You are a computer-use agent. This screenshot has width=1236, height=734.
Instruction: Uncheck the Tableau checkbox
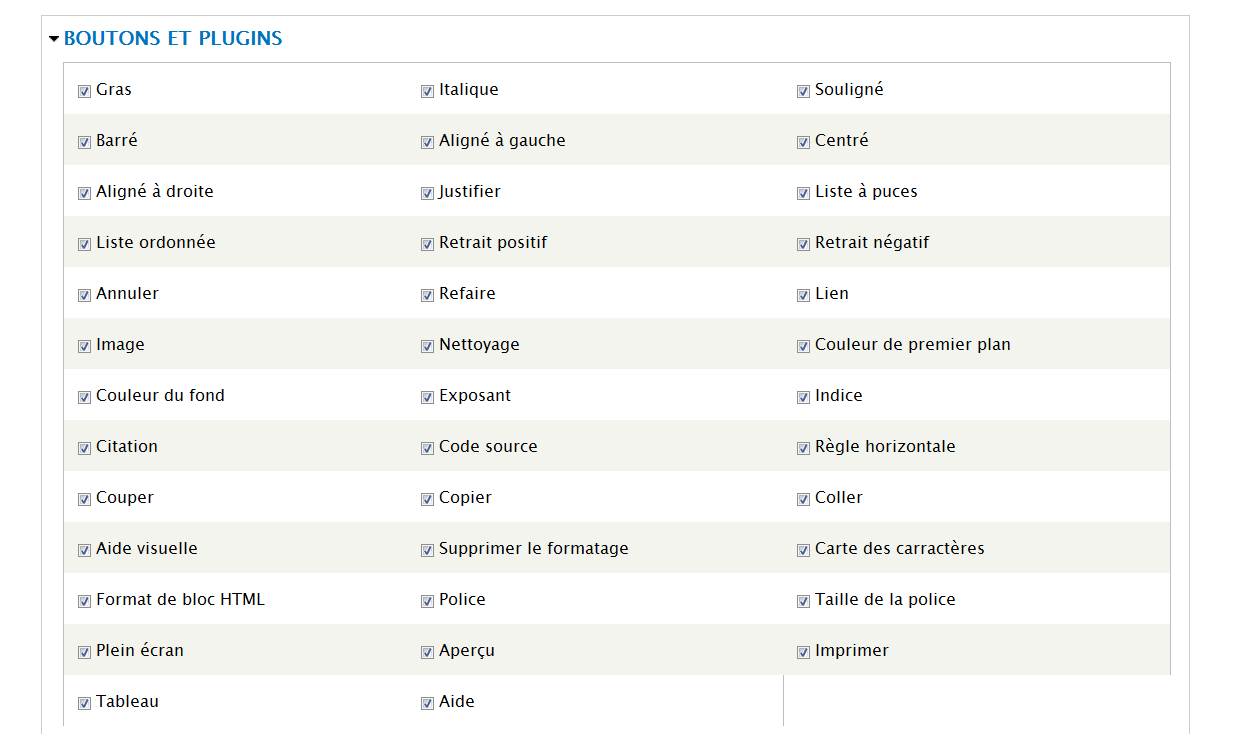tap(85, 703)
